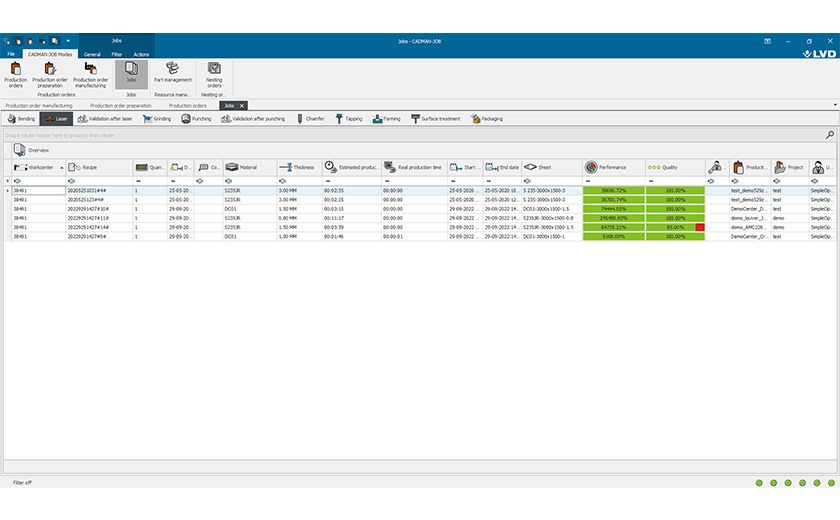Select recipe 20229291427#9# cell
This screenshot has height=520, width=840.
[x=99, y=236]
